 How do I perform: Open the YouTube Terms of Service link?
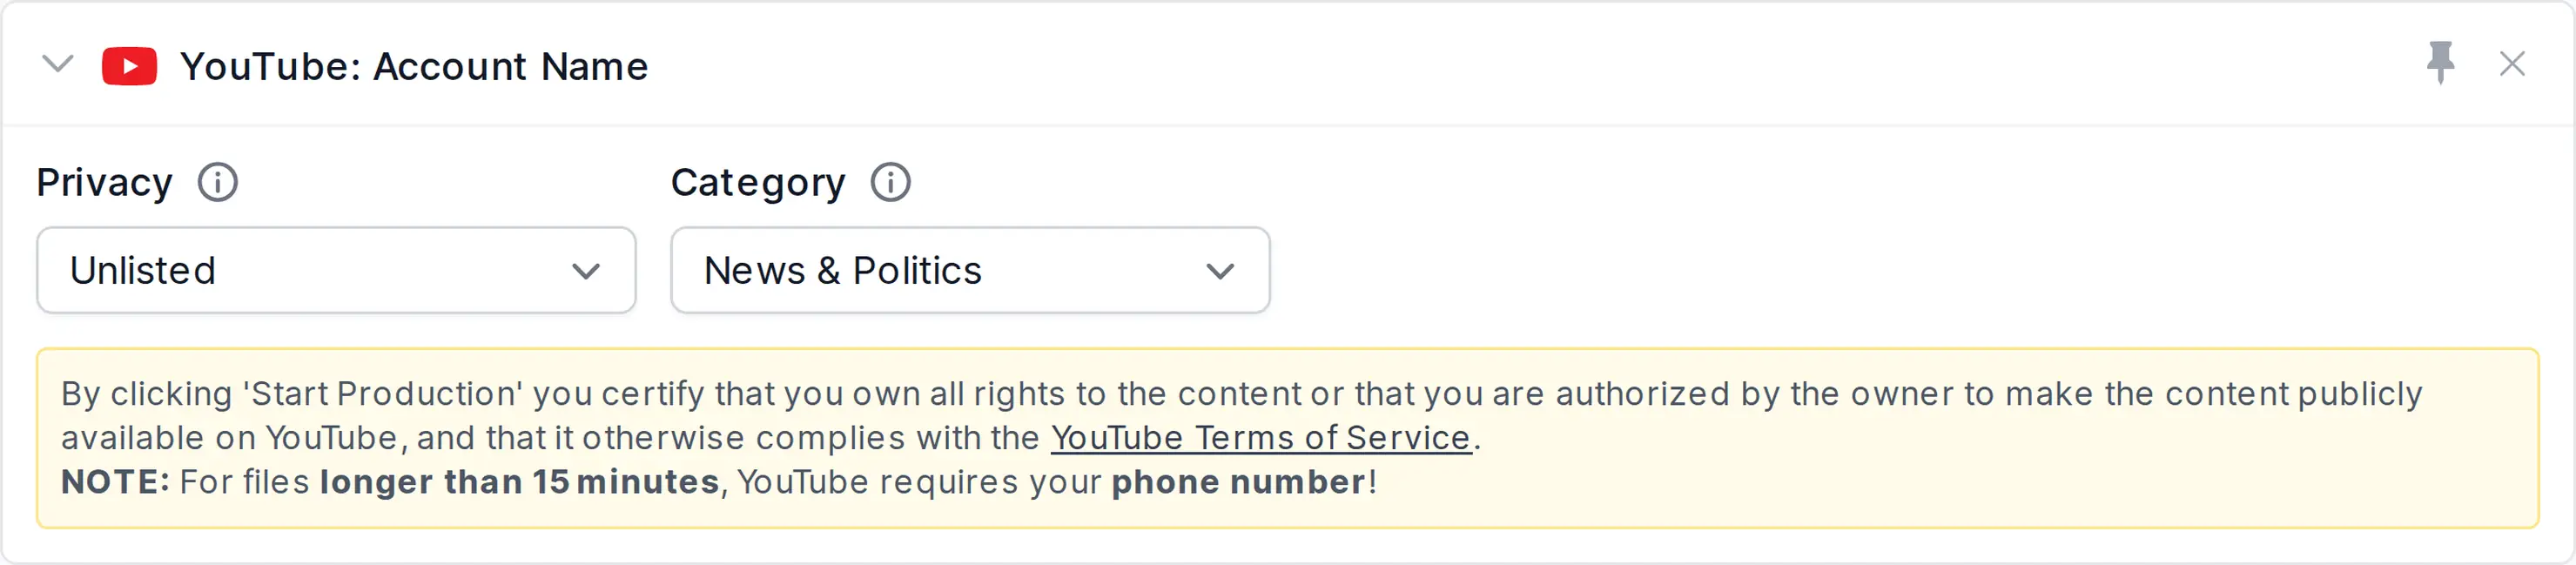point(1261,438)
